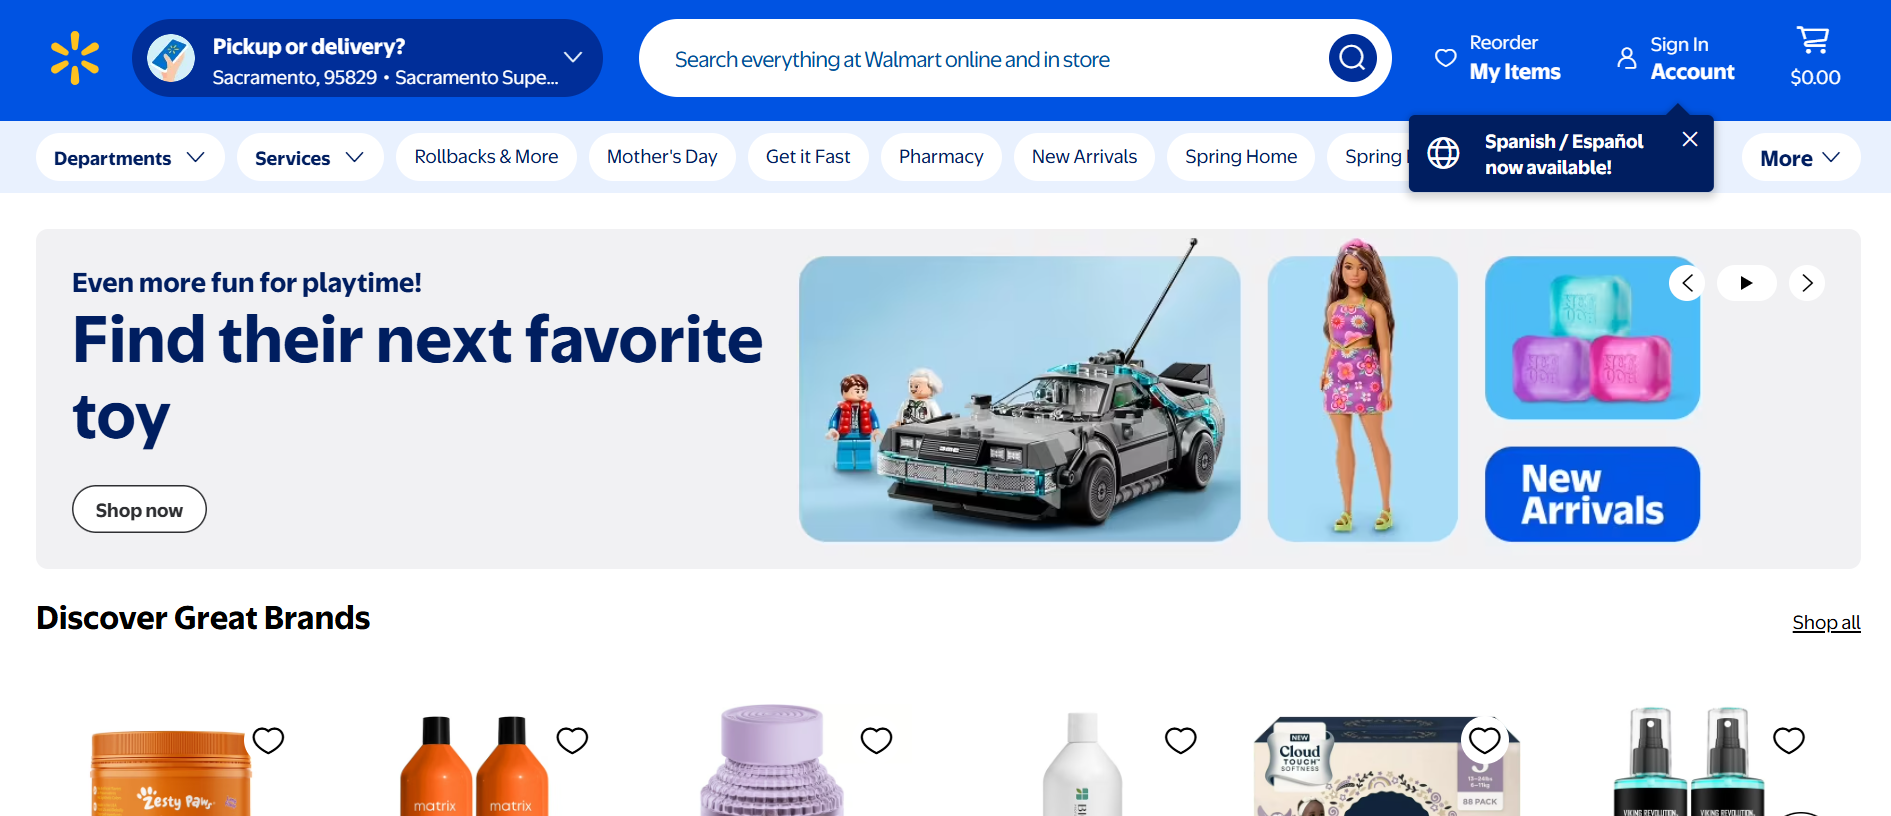
Task: Open the More navigation dropdown
Action: point(1801,157)
